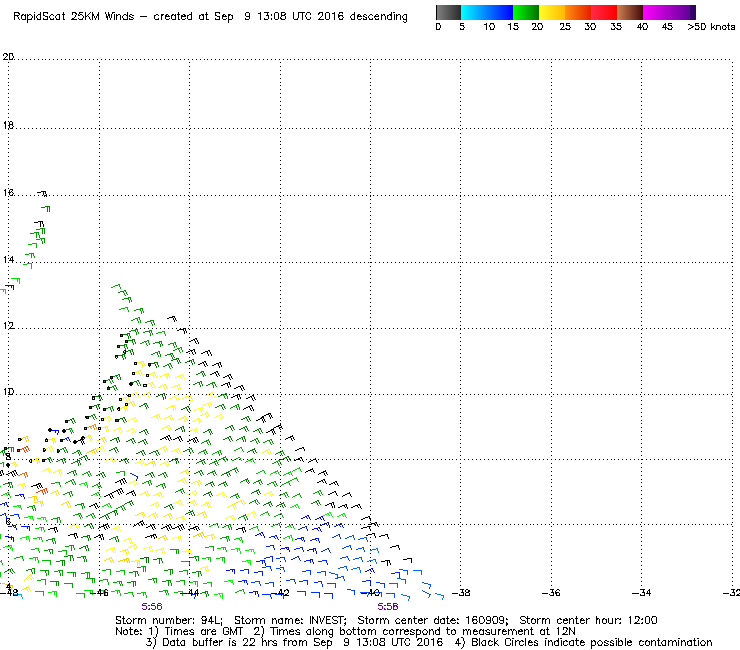740x650 pixels.
Task: Click the magenta 40-45 knots legend segment
Action: point(656,12)
